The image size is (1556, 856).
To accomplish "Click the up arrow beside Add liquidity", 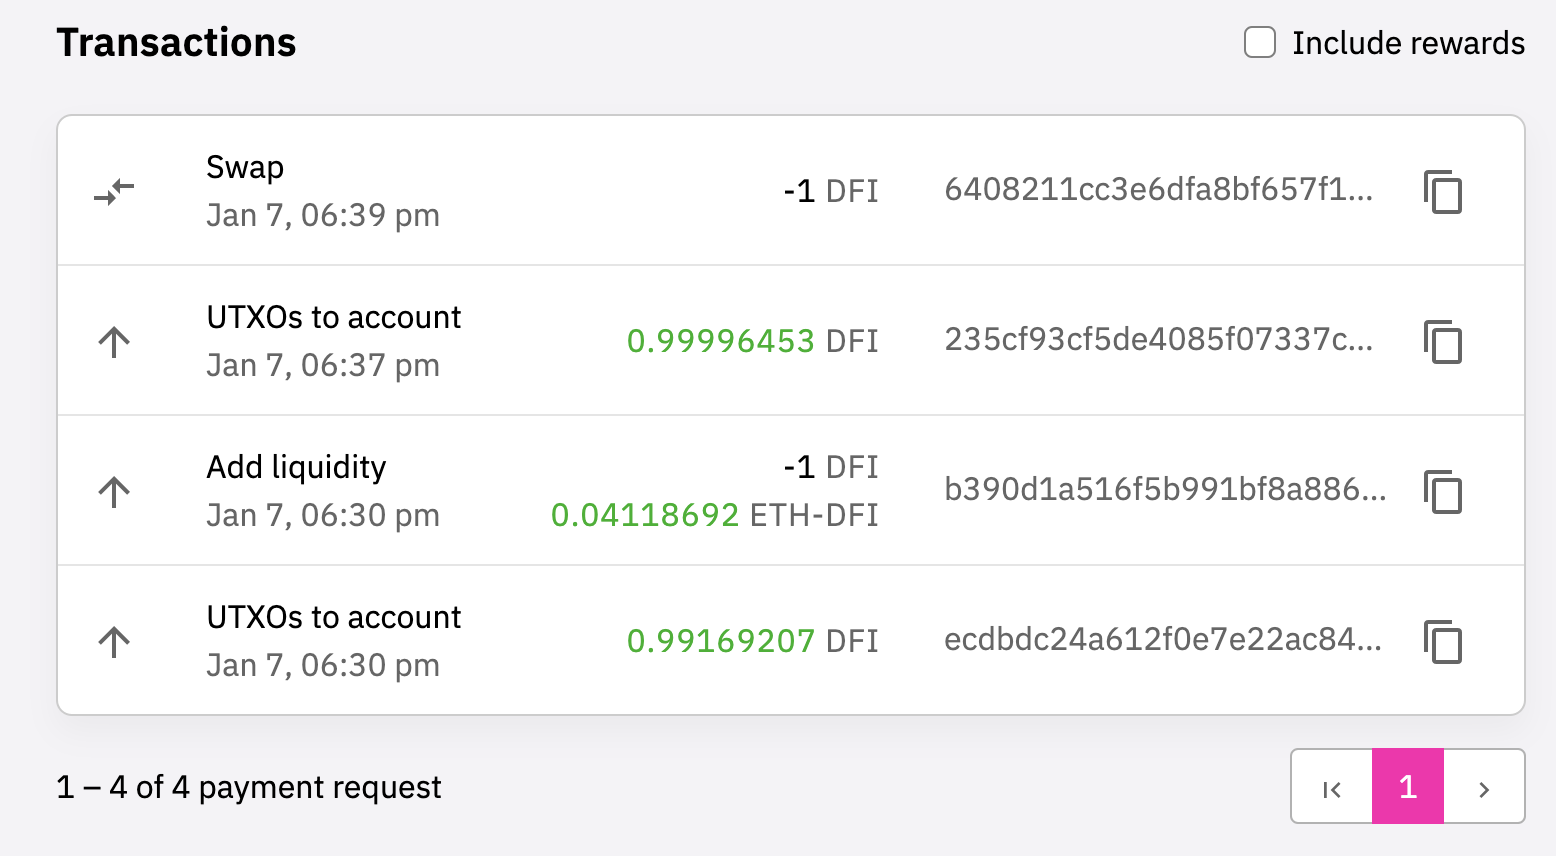I will 114,491.
